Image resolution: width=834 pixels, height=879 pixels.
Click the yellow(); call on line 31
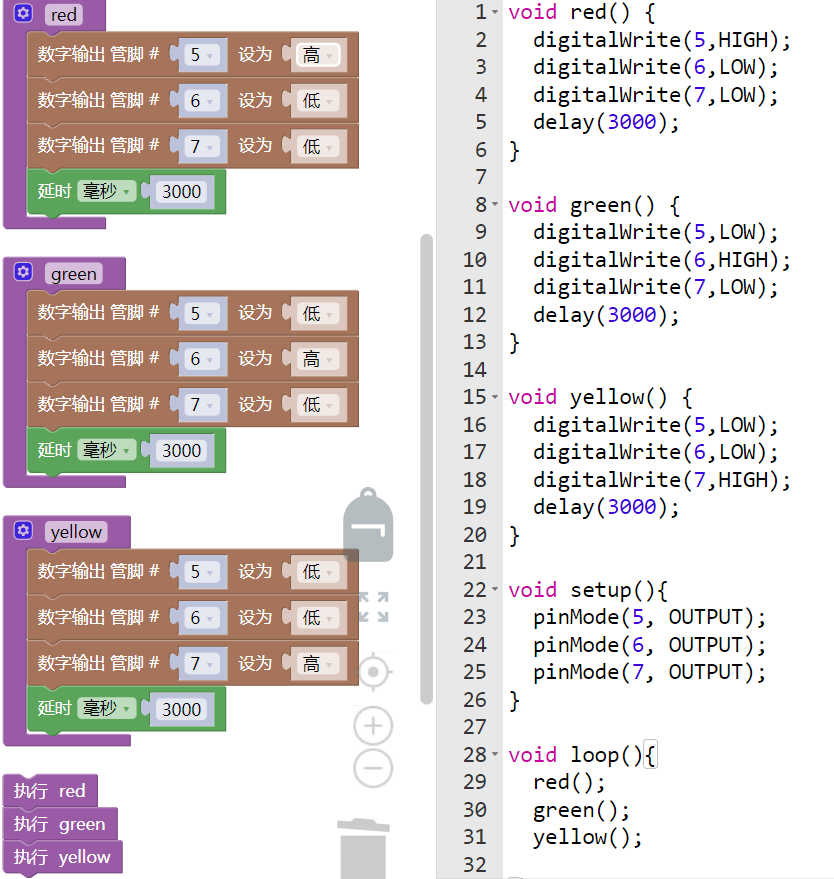(x=587, y=837)
